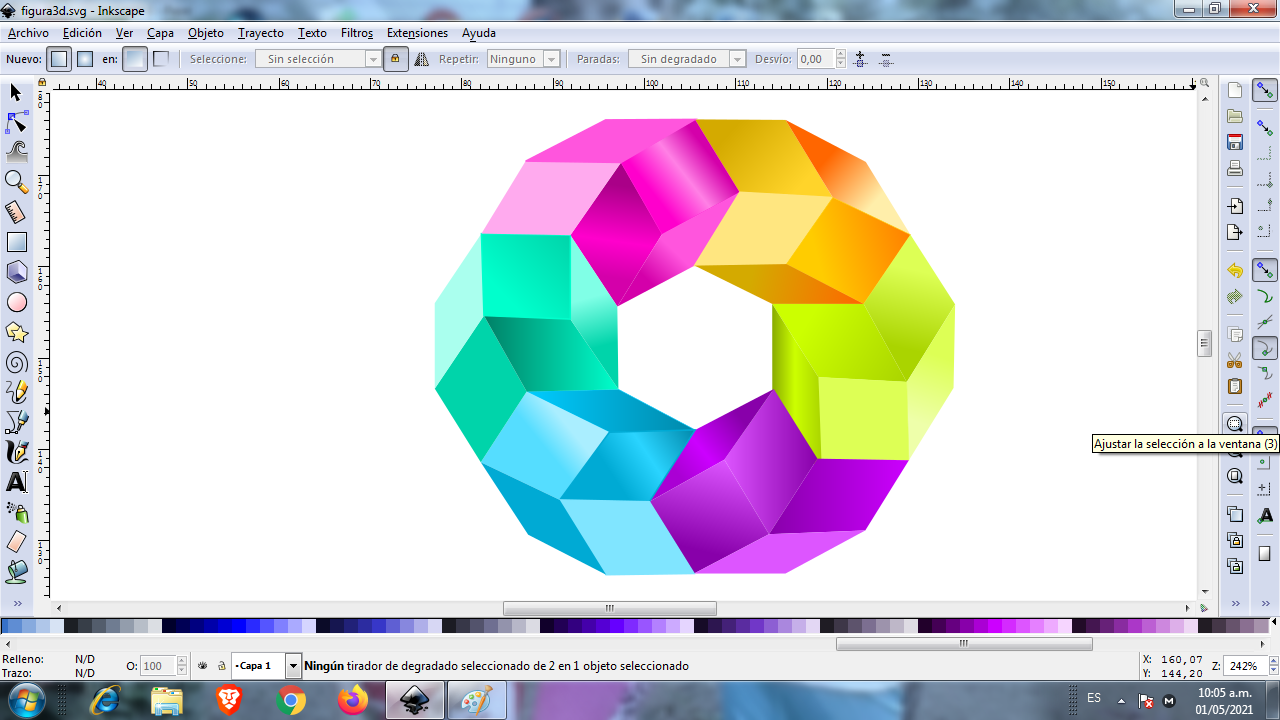Click the reverse gradient direction button
Image resolution: width=1280 pixels, height=720 pixels.
point(421,59)
